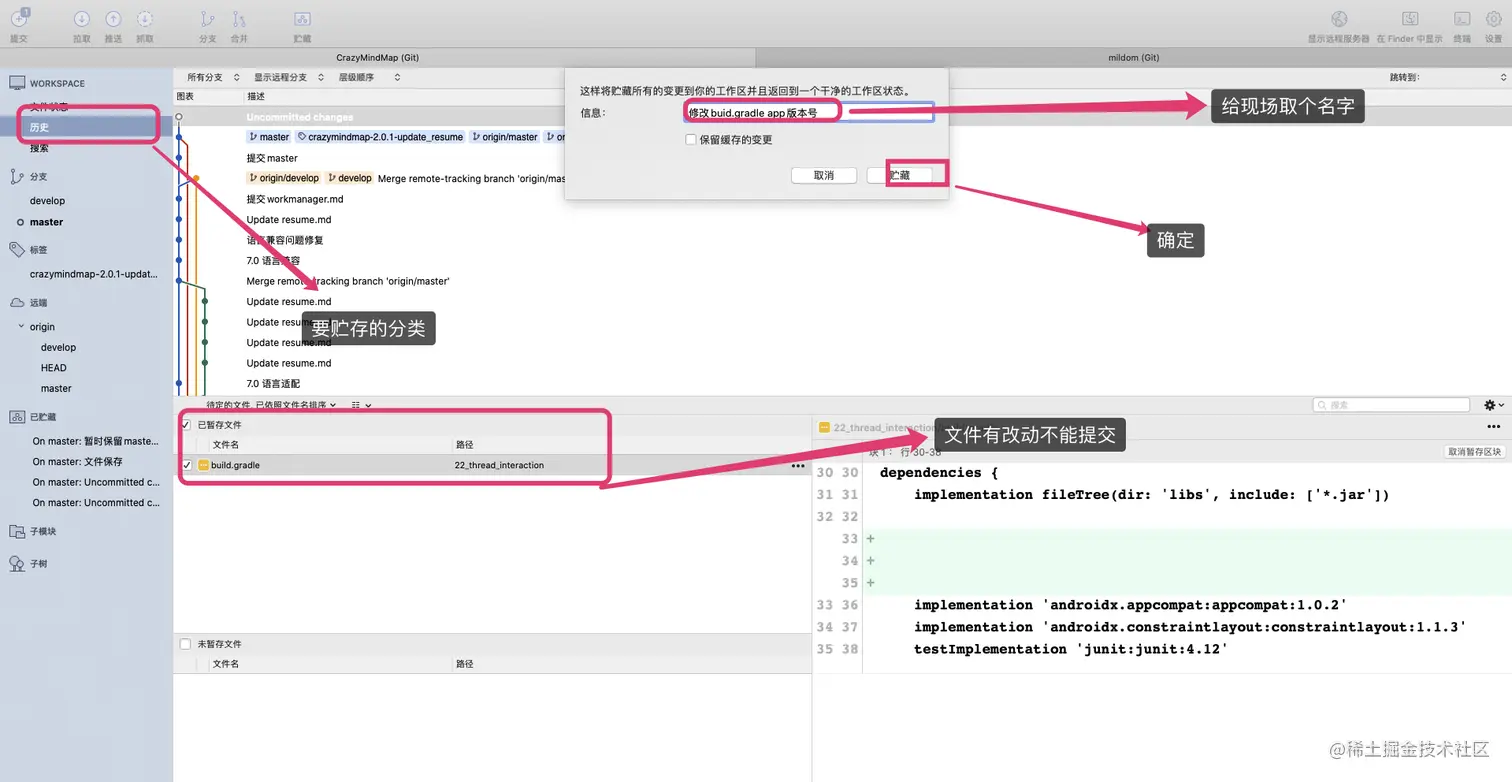1512x782 pixels.
Task: Click the 取消暂存区块 button
Action: pos(1474,452)
